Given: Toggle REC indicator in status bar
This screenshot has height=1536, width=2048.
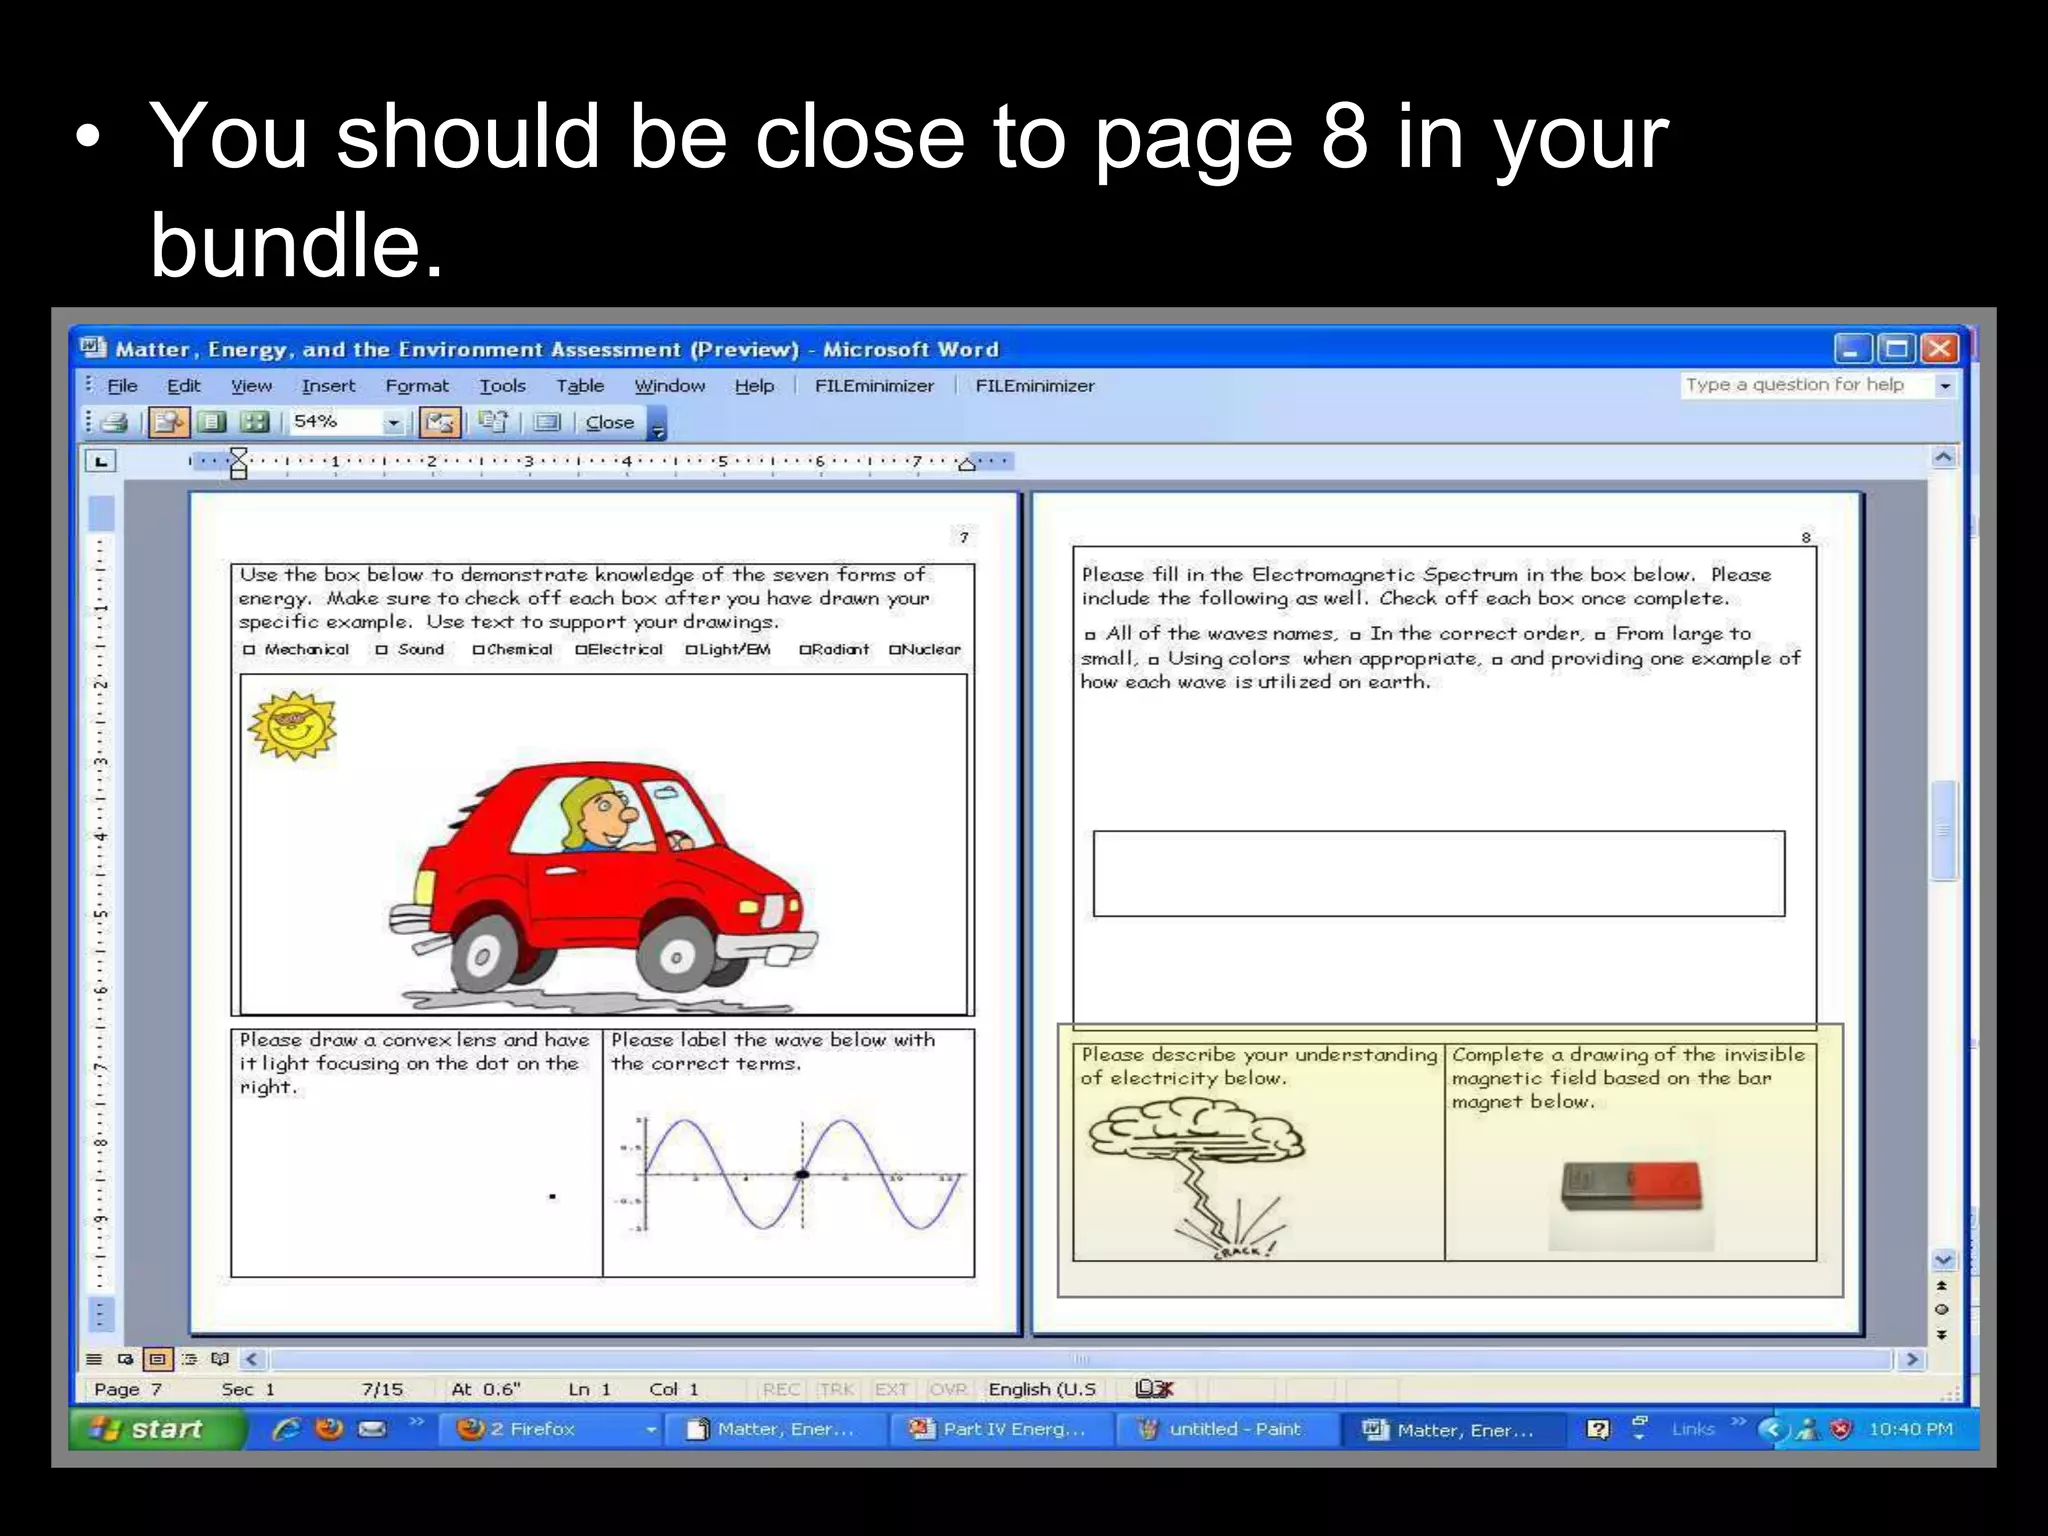Looking at the screenshot, I should pyautogui.click(x=781, y=1389).
